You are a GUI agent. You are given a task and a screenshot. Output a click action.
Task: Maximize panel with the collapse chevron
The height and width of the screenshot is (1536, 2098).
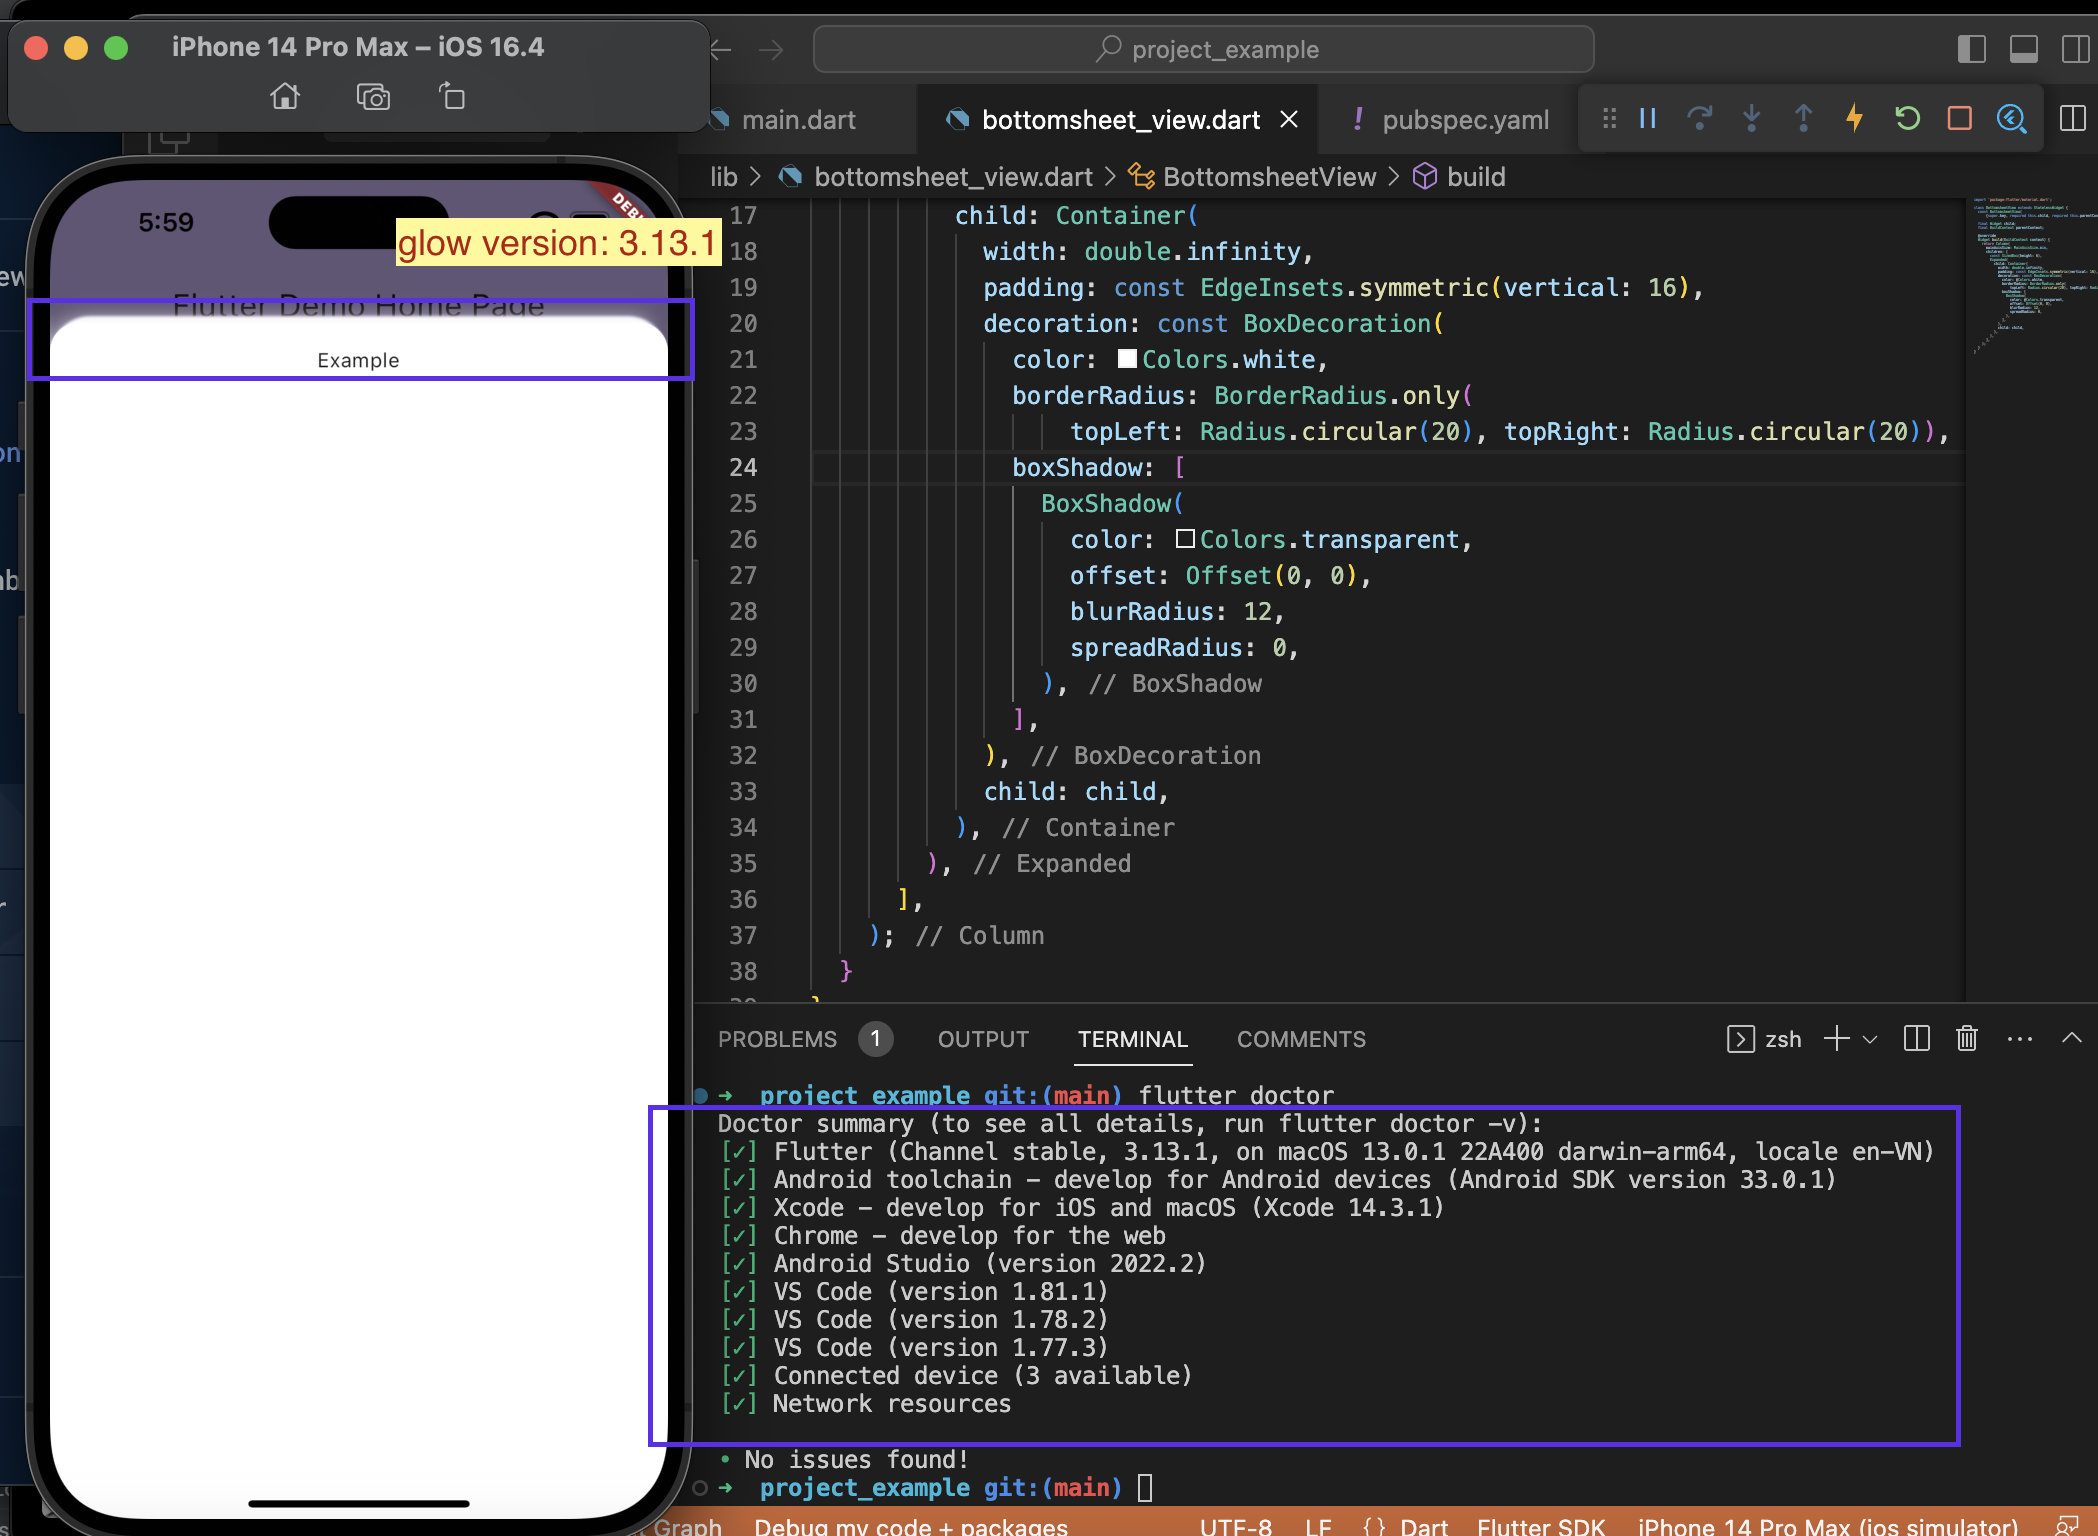[2071, 1039]
